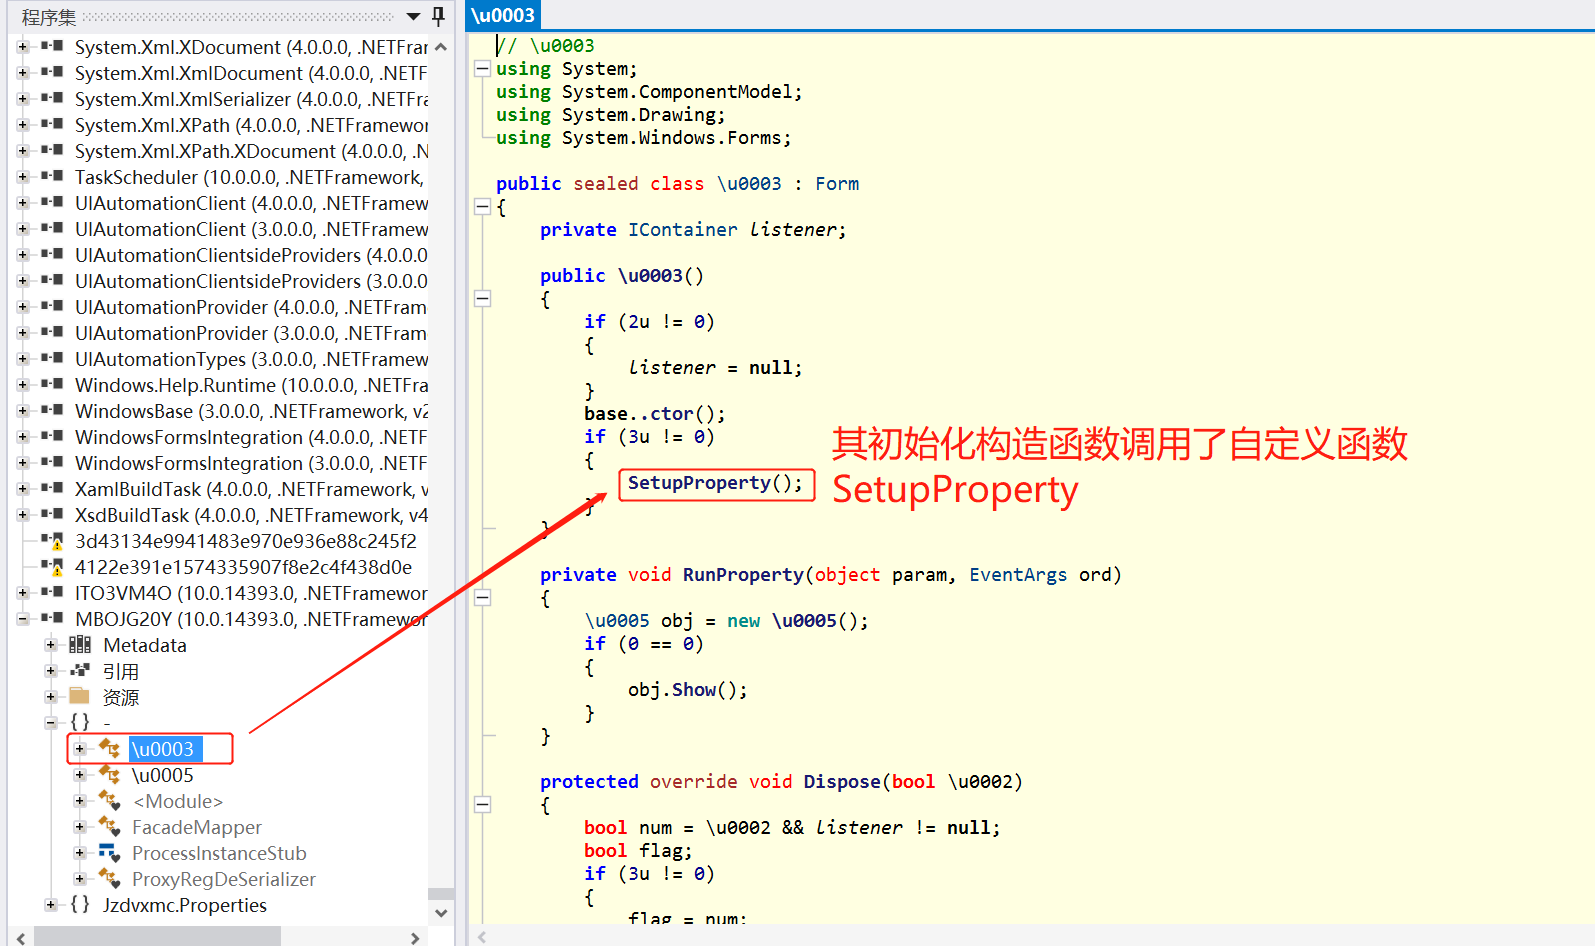This screenshot has height=946, width=1595.
Task: Collapse the class \u0003 code block
Action: [482, 207]
